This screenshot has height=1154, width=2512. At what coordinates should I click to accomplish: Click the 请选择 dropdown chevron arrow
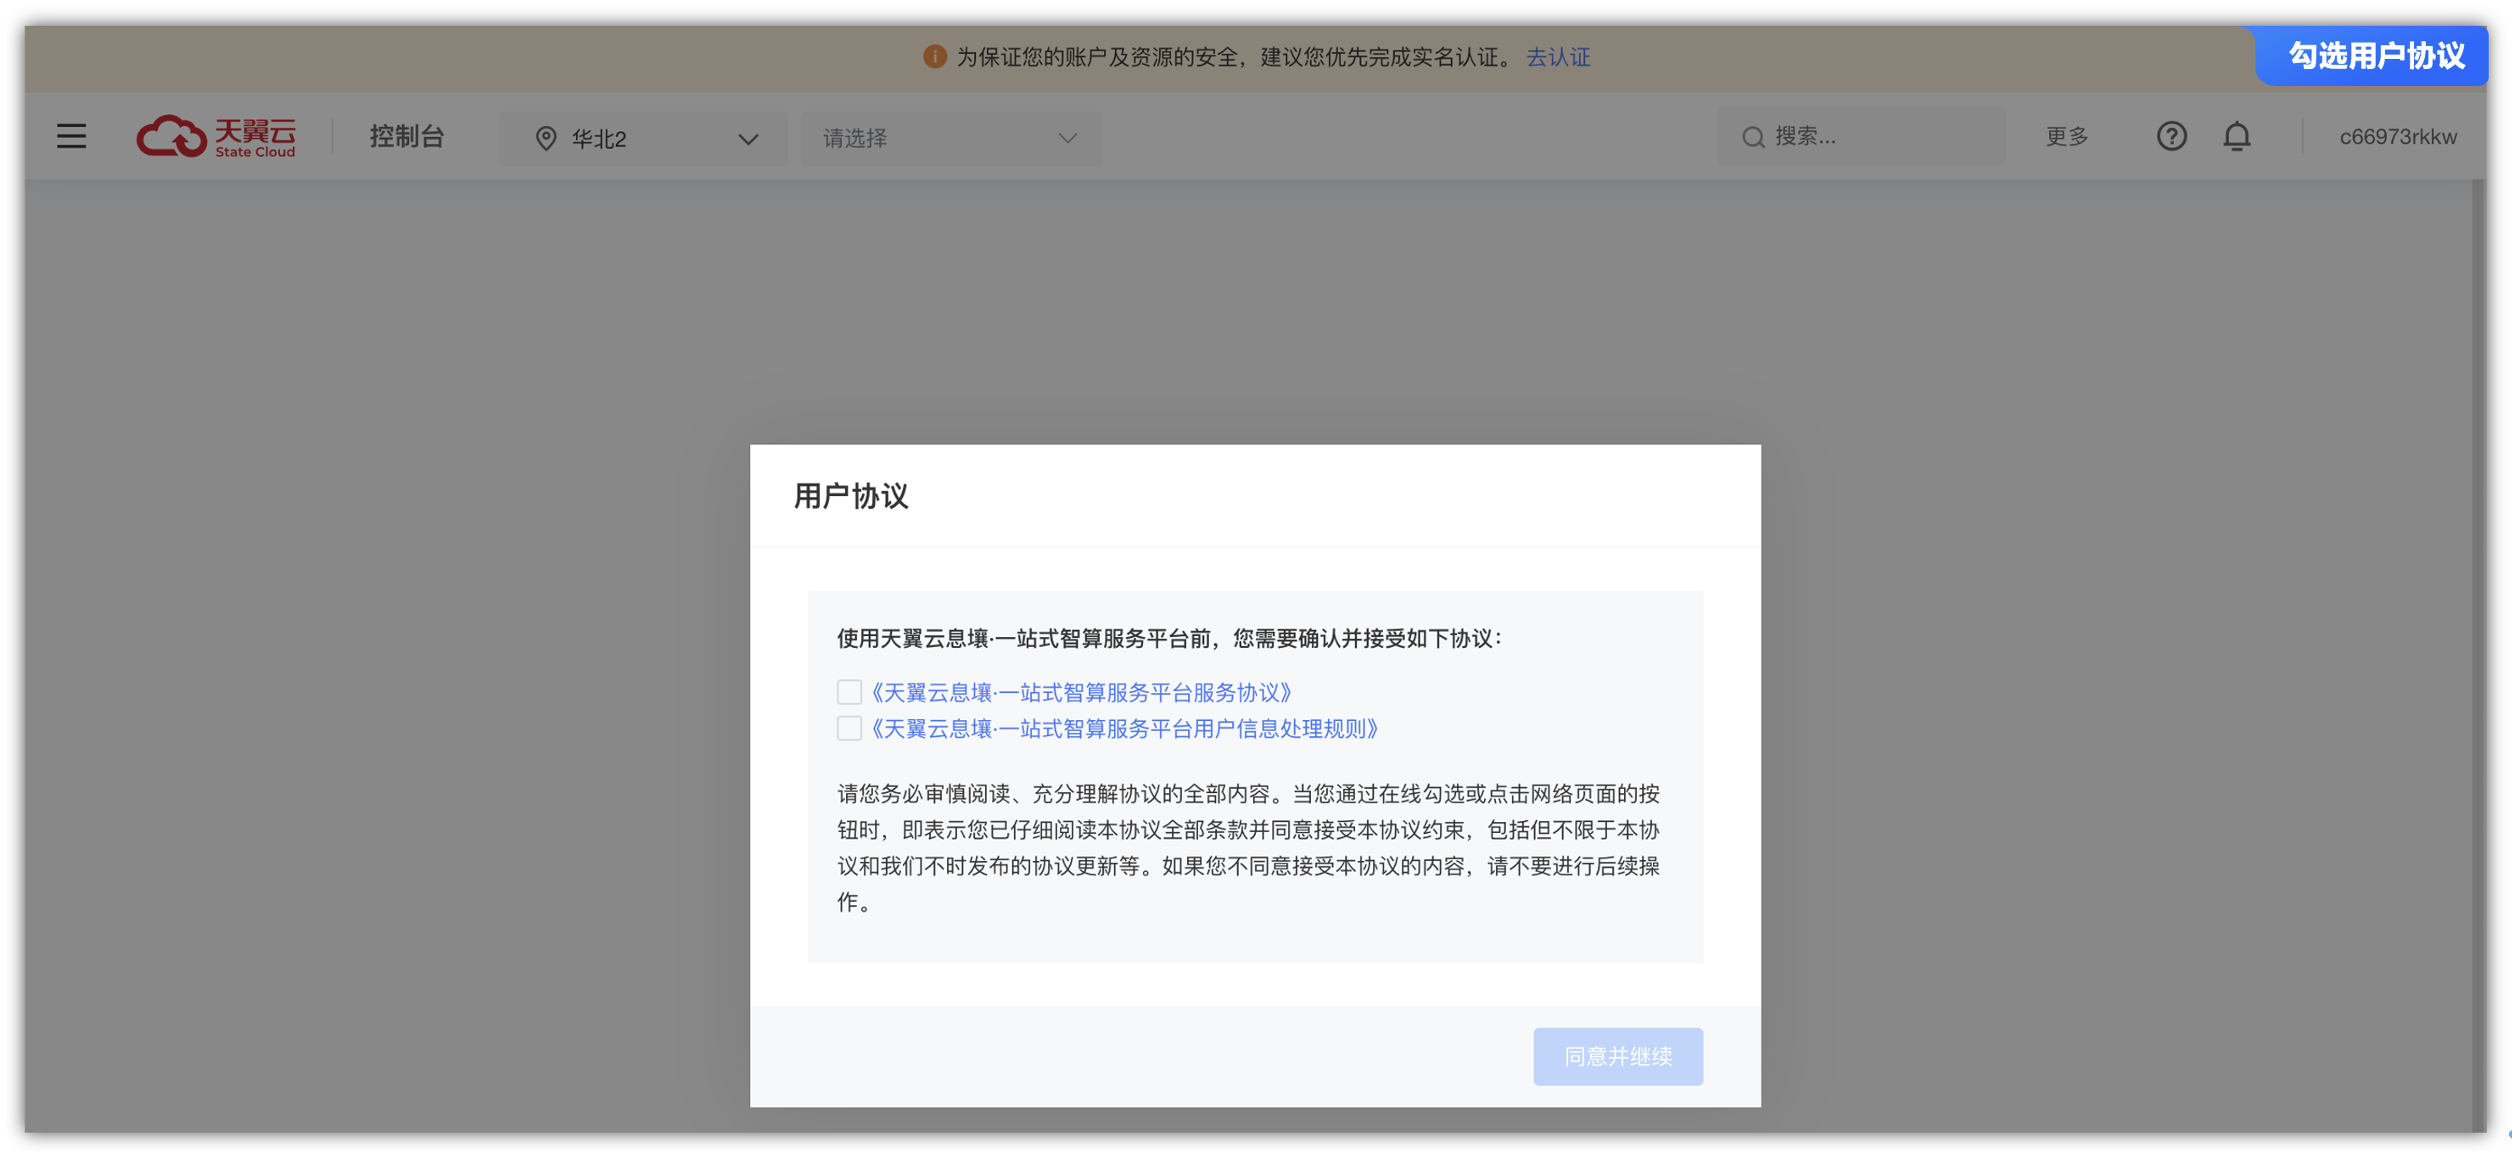tap(1067, 138)
